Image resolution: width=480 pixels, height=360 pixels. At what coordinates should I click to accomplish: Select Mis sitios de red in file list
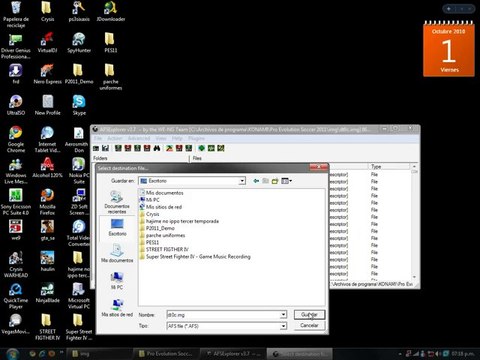coord(161,207)
